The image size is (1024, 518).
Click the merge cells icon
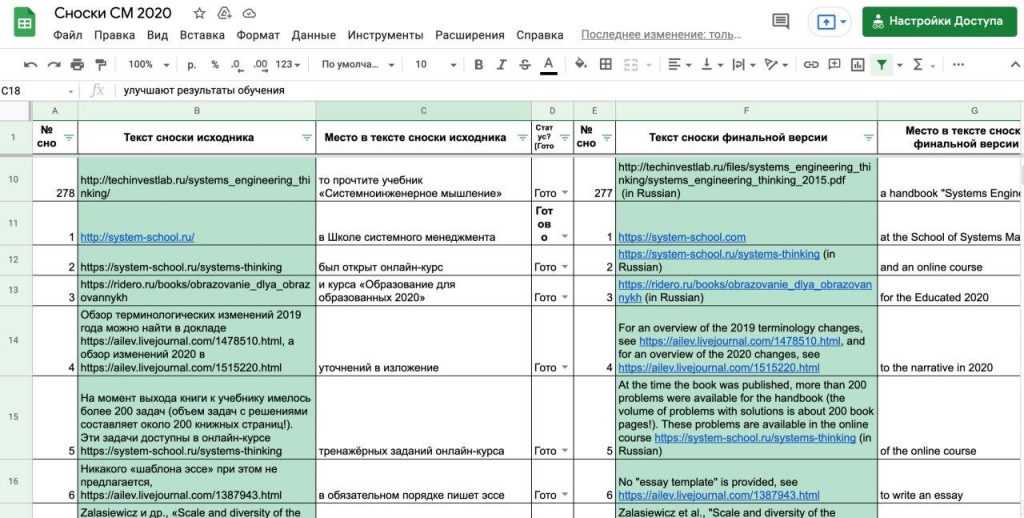coord(630,65)
